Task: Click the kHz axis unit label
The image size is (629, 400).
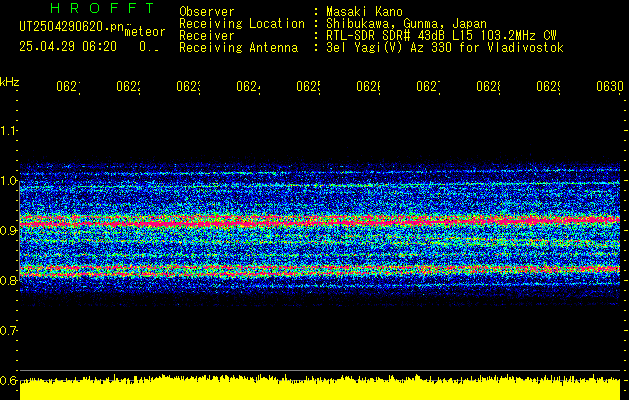Action: click(x=10, y=82)
